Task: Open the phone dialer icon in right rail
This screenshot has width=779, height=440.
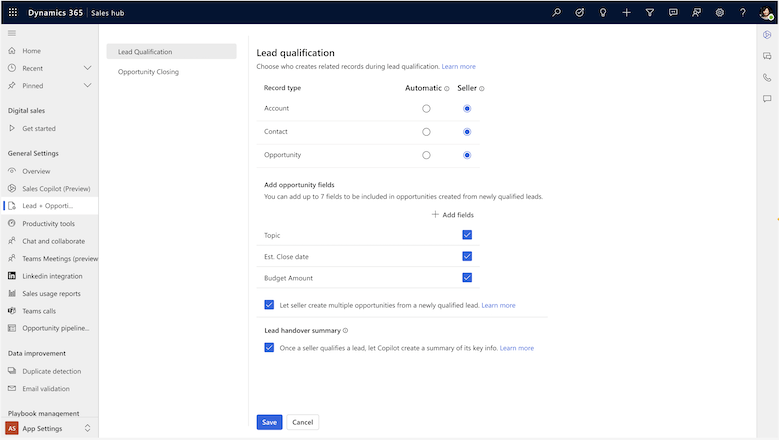Action: 767,77
